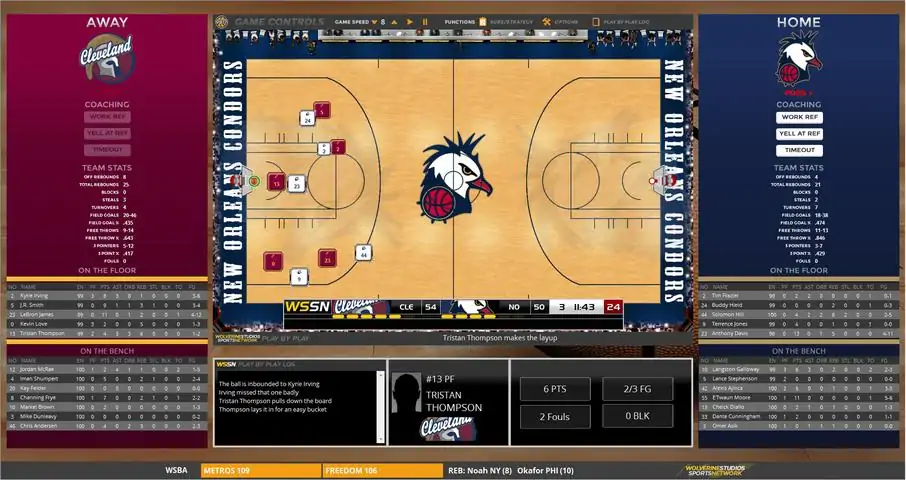Select Lance Stephenson on Home bench
The width and height of the screenshot is (906, 480).
(x=799, y=378)
